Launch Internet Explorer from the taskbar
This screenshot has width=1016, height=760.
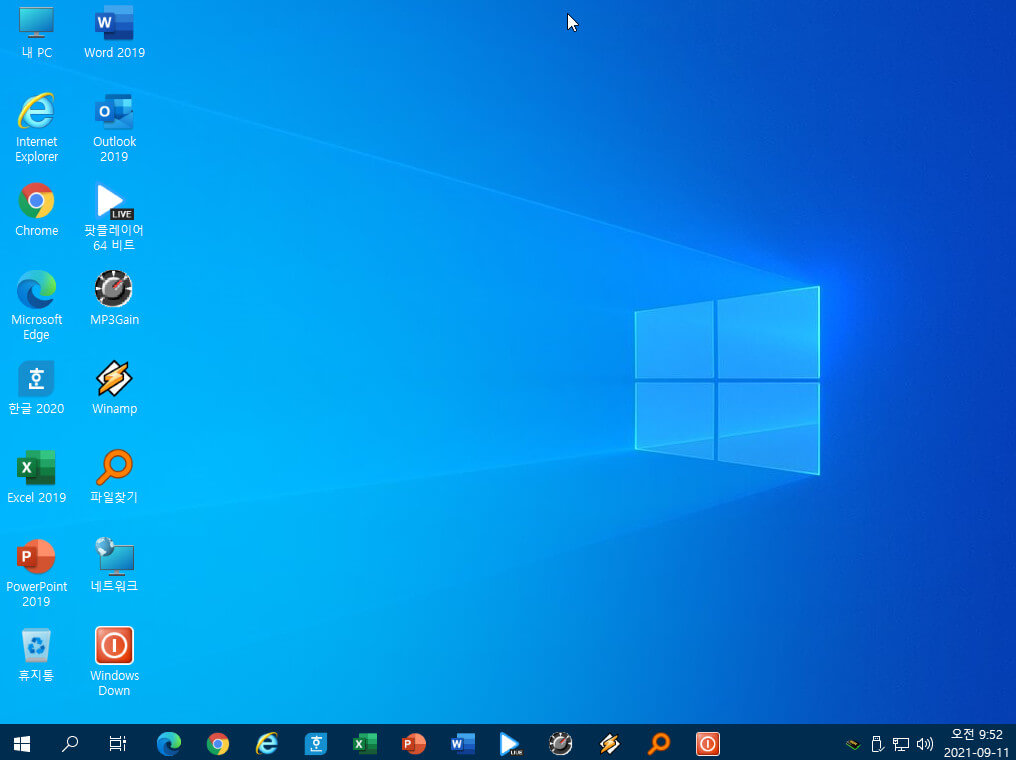(x=266, y=743)
